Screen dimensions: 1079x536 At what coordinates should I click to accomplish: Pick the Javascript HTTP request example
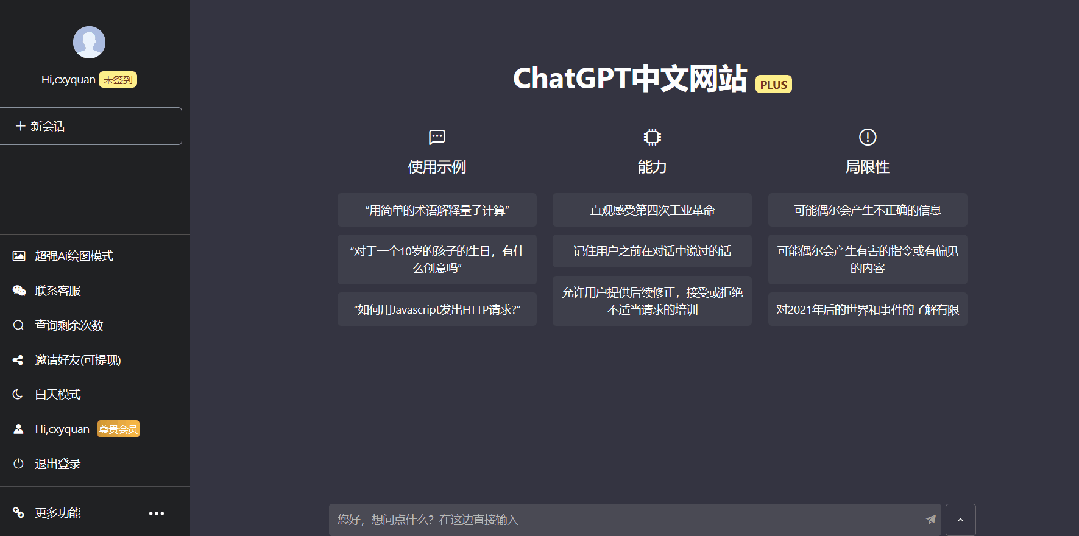pyautogui.click(x=437, y=310)
